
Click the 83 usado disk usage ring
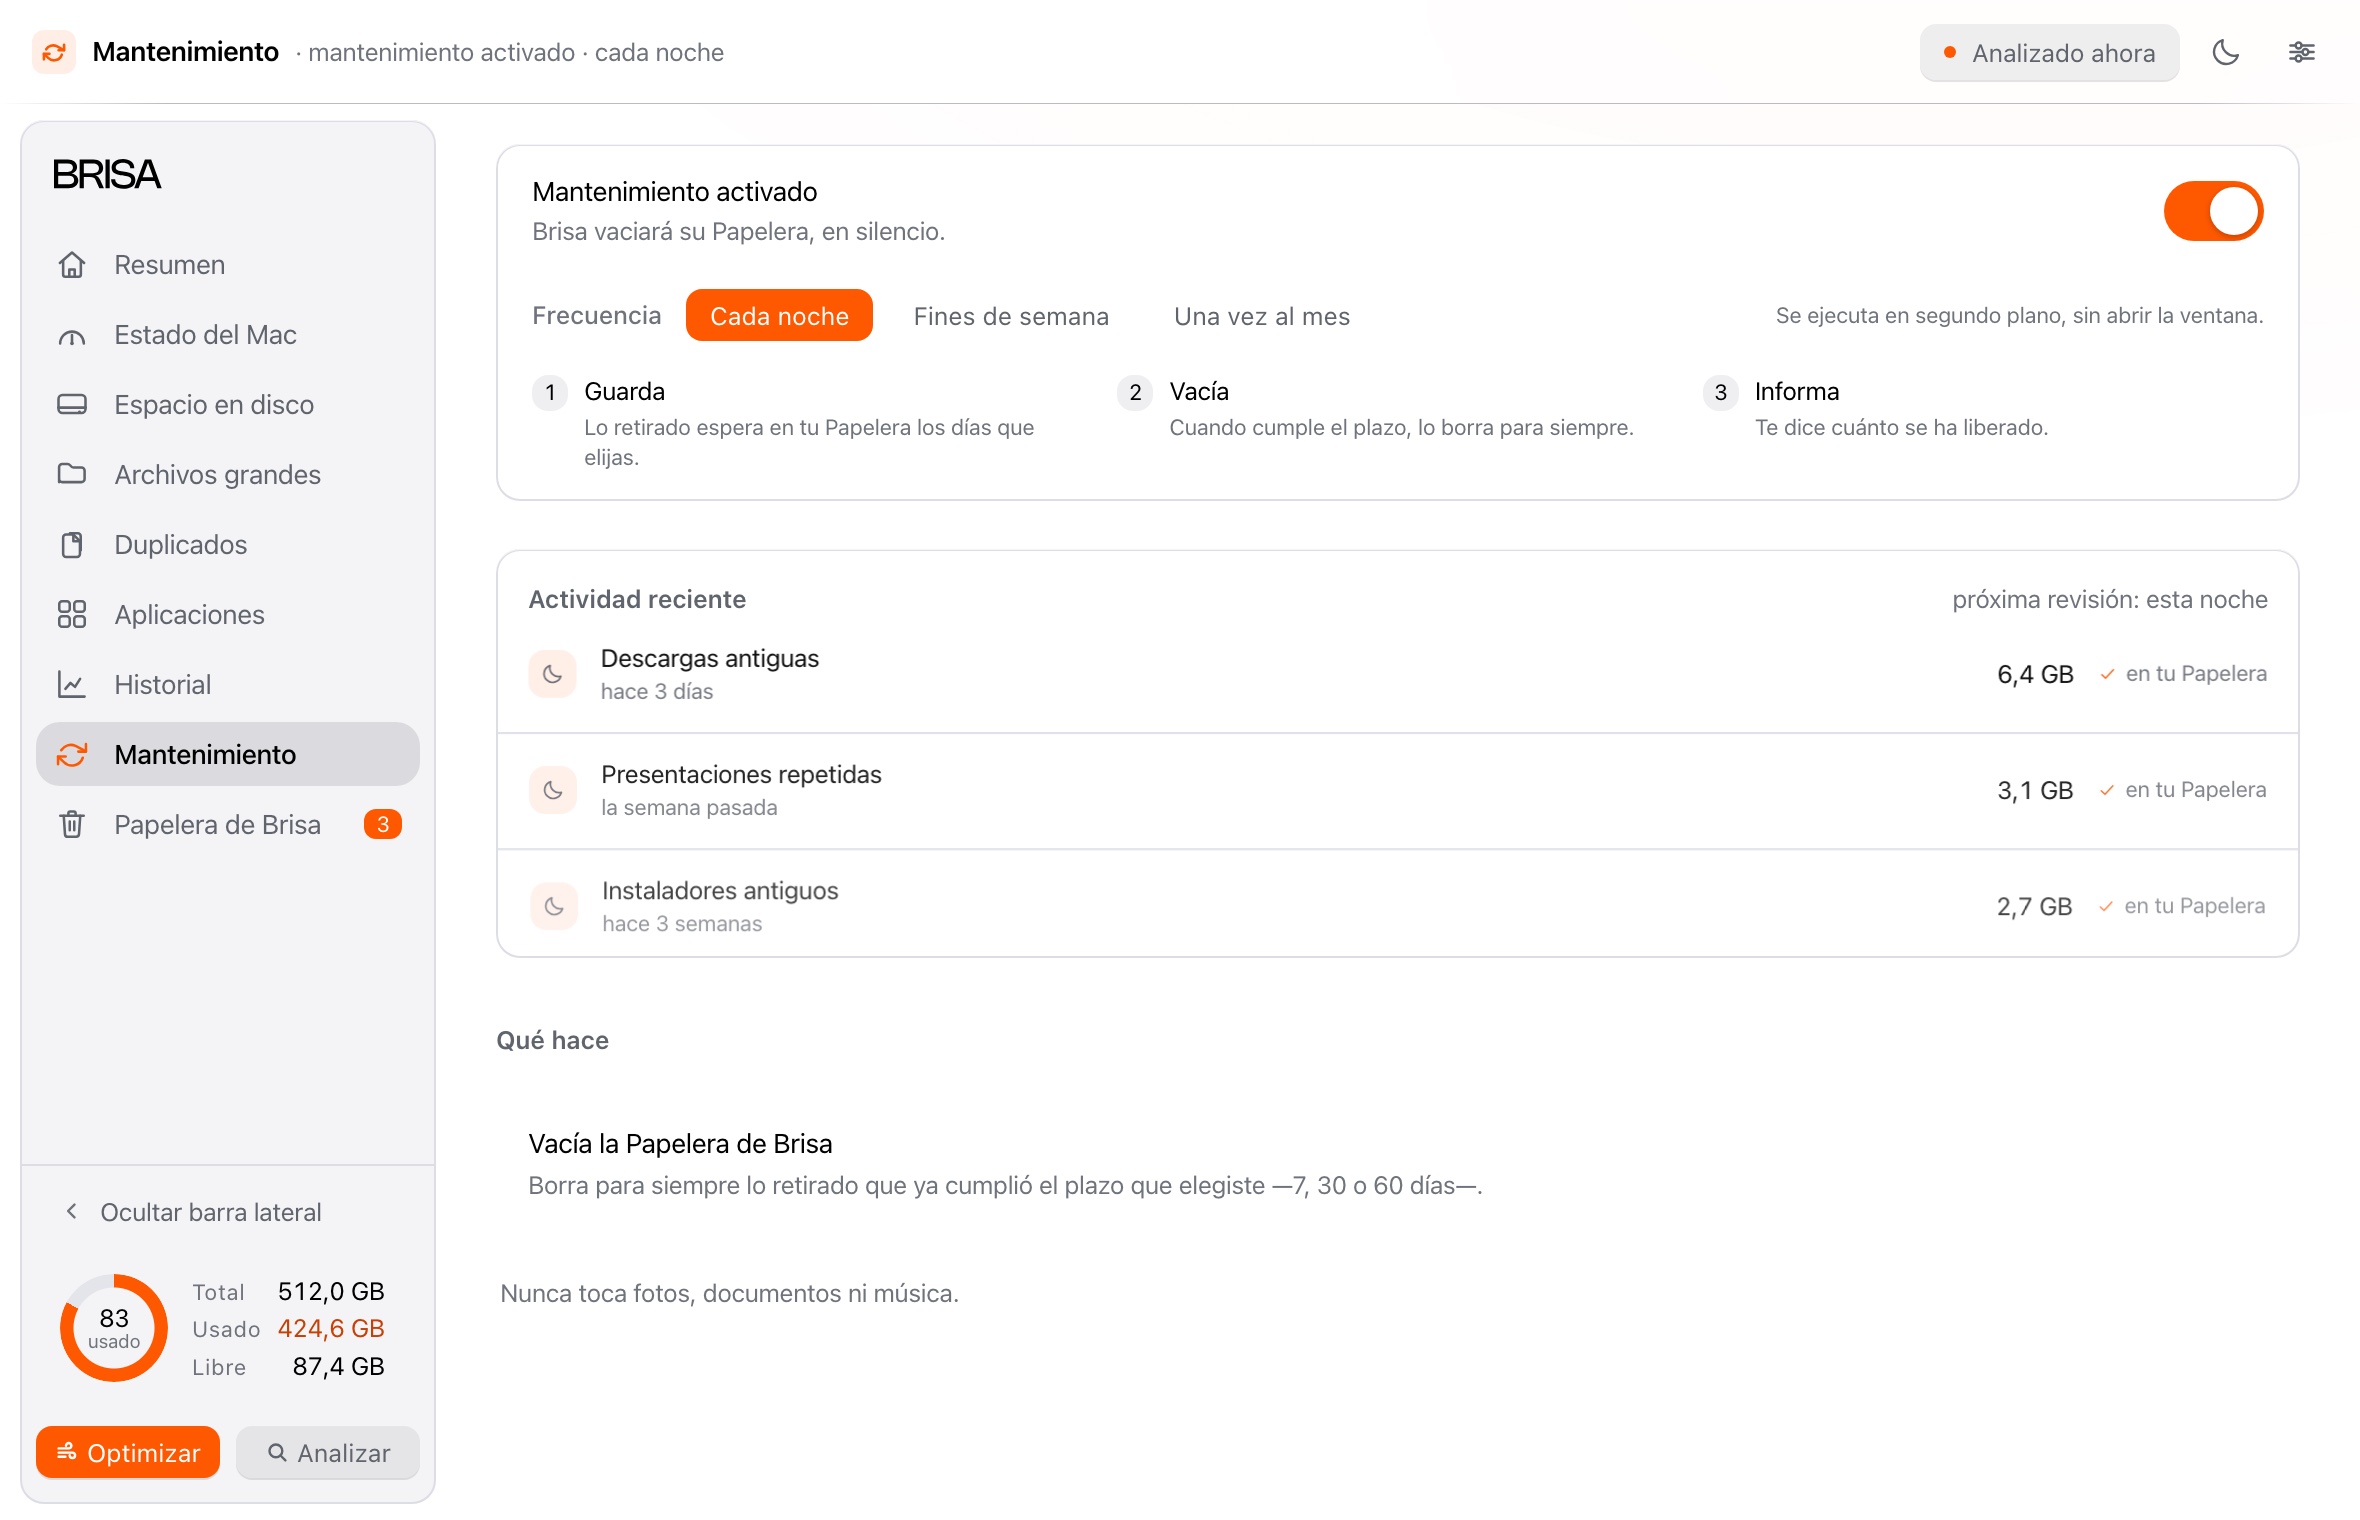click(114, 1328)
